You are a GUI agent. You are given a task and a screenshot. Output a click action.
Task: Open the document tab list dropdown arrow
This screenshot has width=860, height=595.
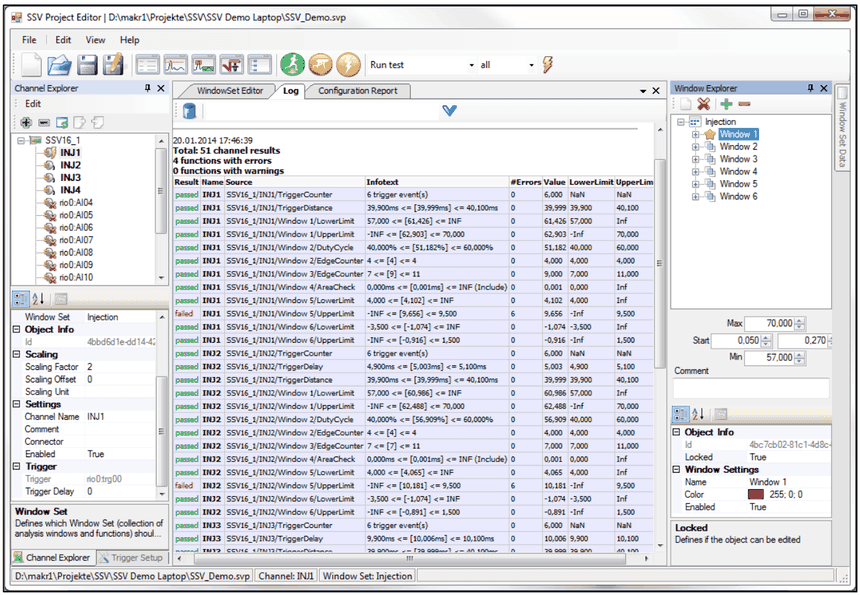(643, 91)
